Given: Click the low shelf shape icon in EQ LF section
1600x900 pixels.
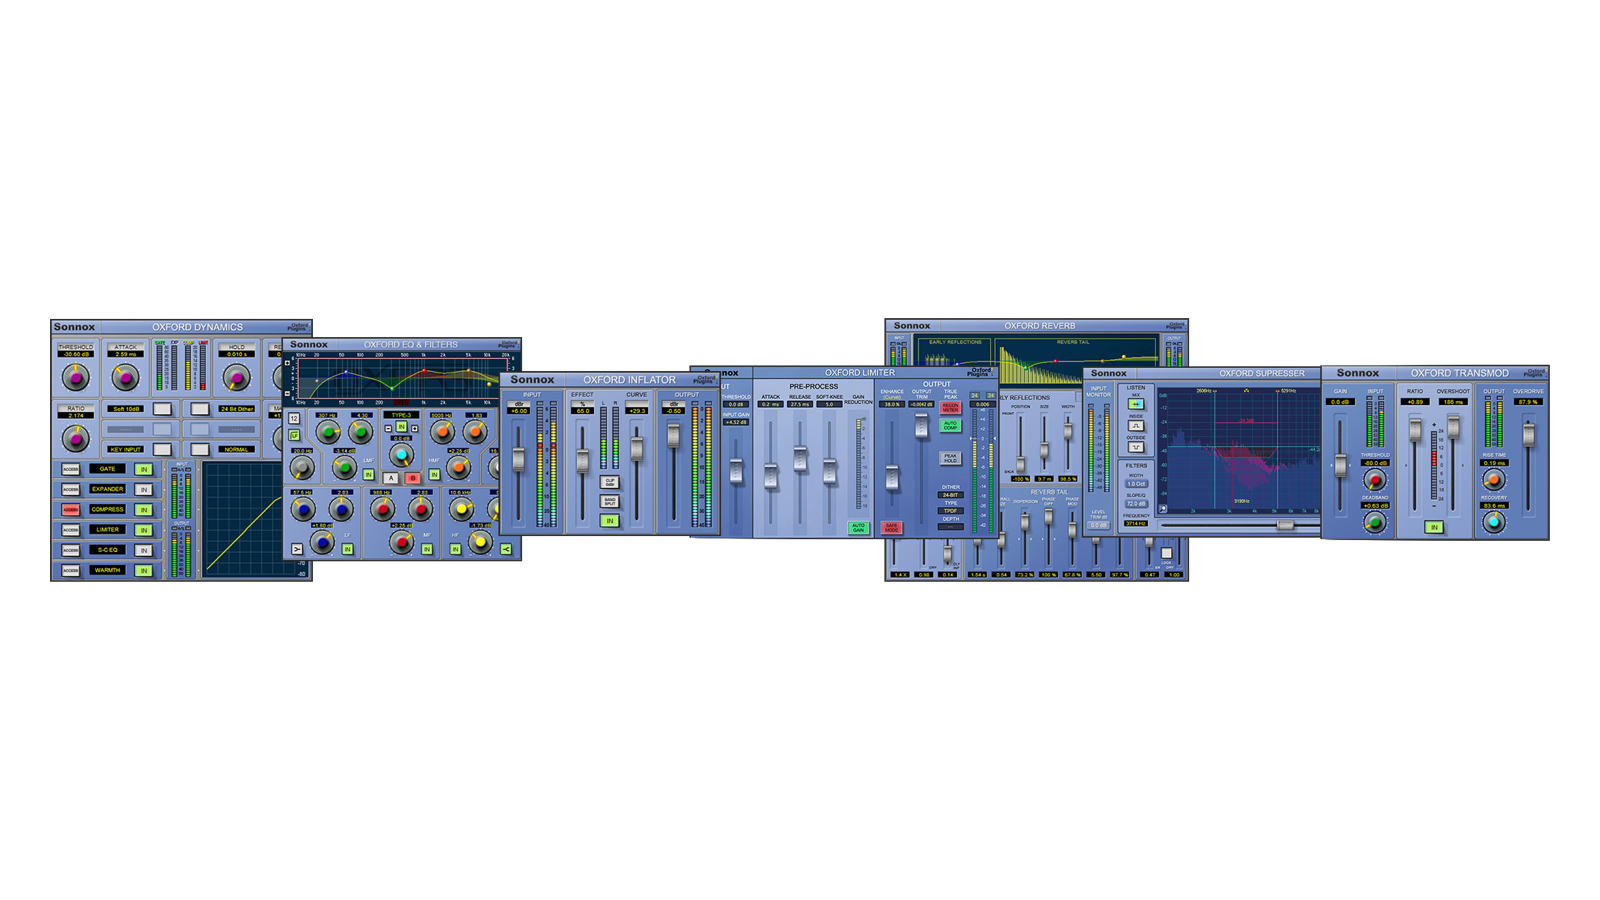Looking at the screenshot, I should coord(297,549).
